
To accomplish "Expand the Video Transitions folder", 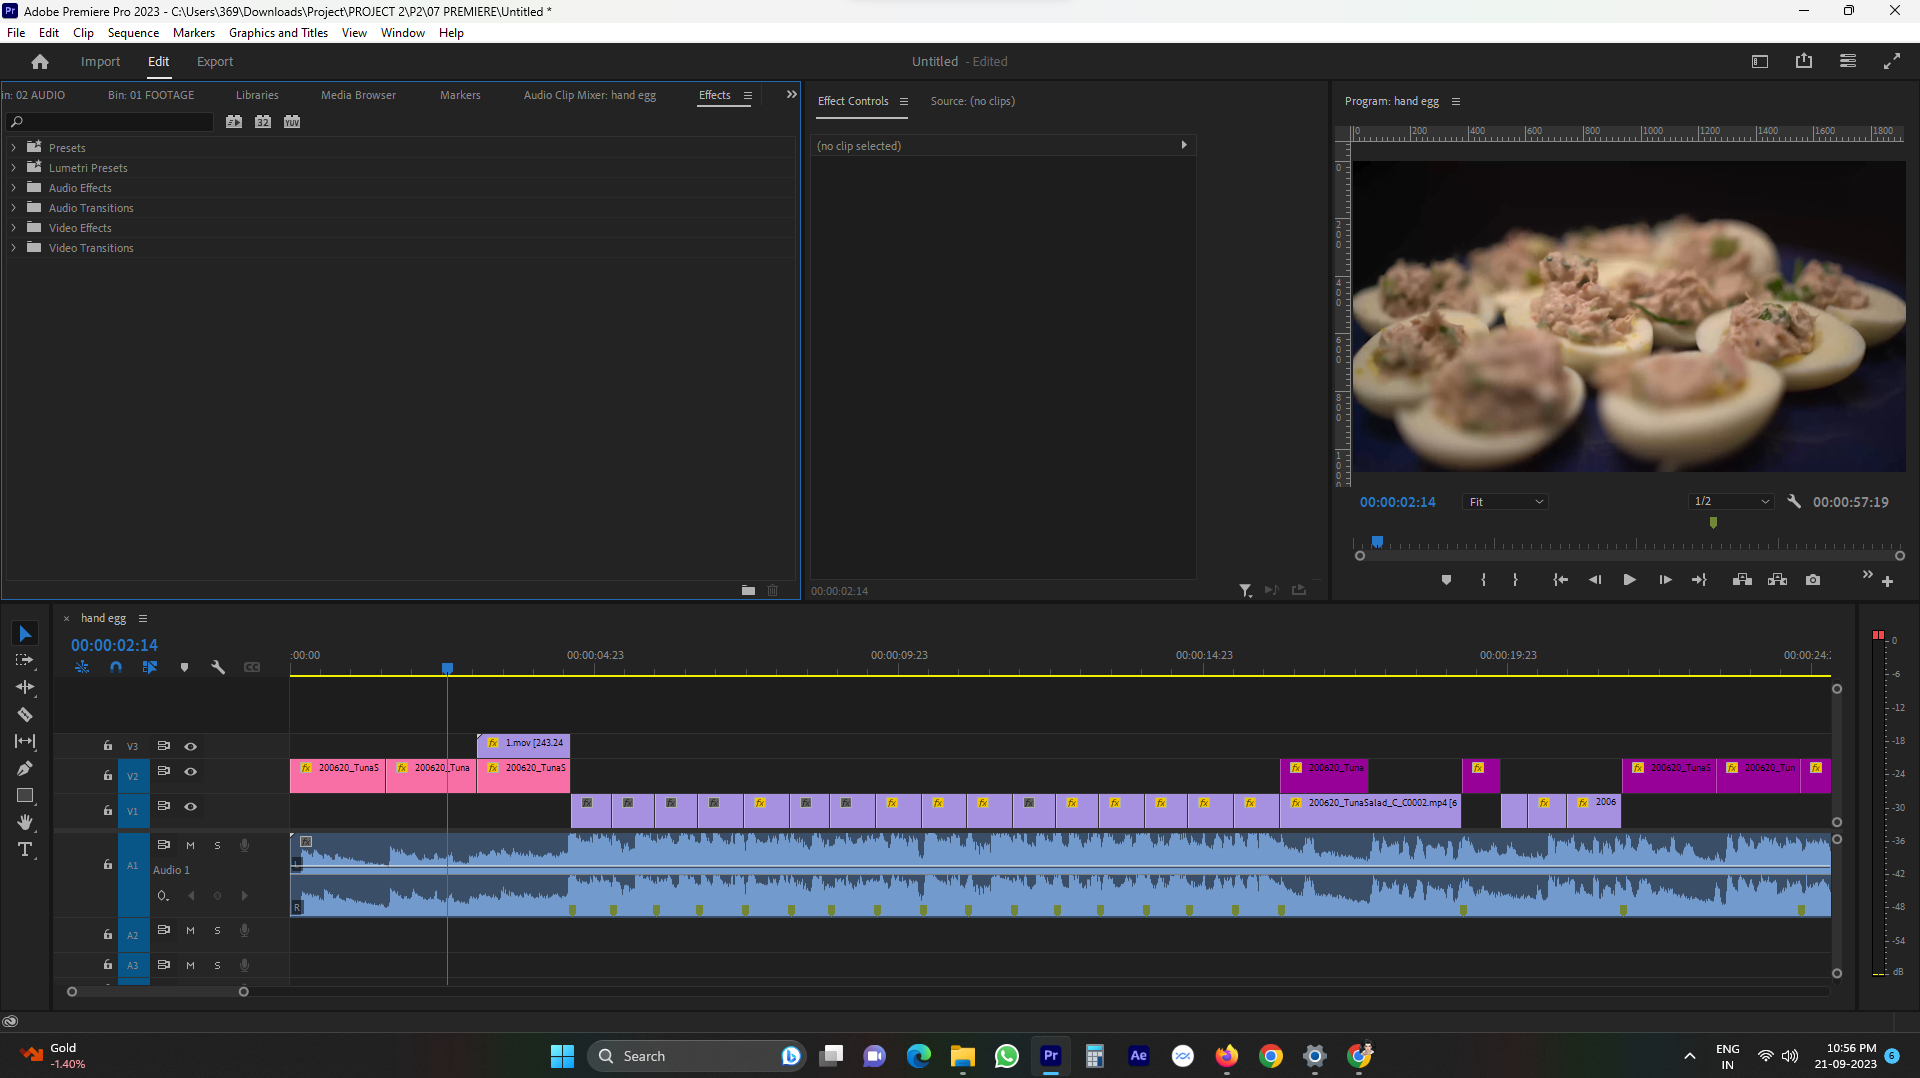I will click(x=13, y=248).
